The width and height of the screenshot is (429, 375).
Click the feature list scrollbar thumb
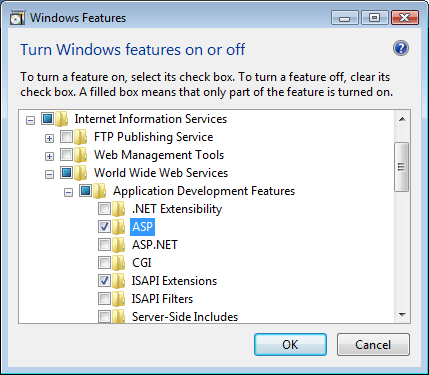coord(401,167)
